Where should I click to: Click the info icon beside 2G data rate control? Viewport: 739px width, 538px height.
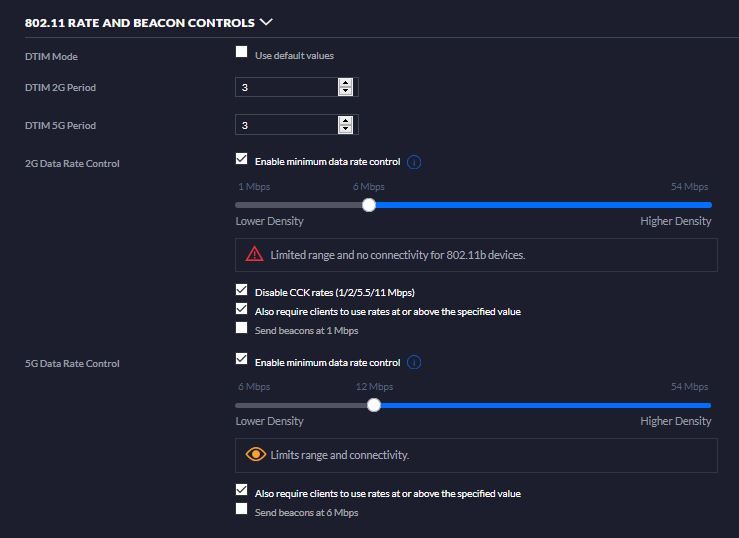click(x=414, y=162)
